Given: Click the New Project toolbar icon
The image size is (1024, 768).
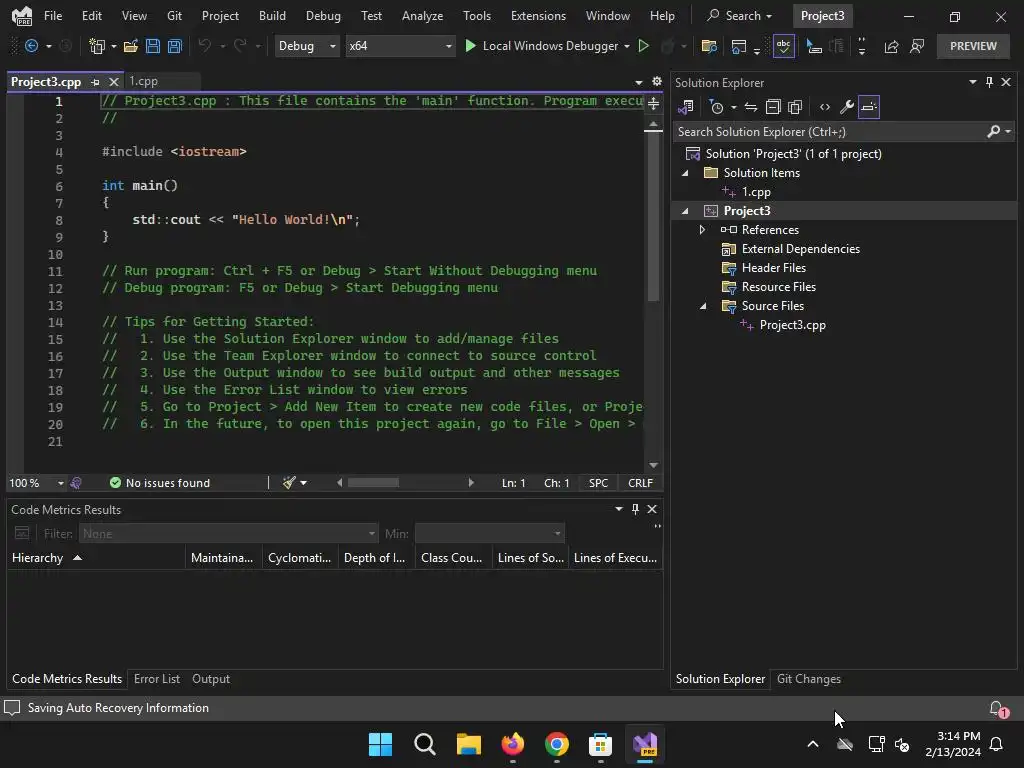Looking at the screenshot, I should tap(97, 46).
